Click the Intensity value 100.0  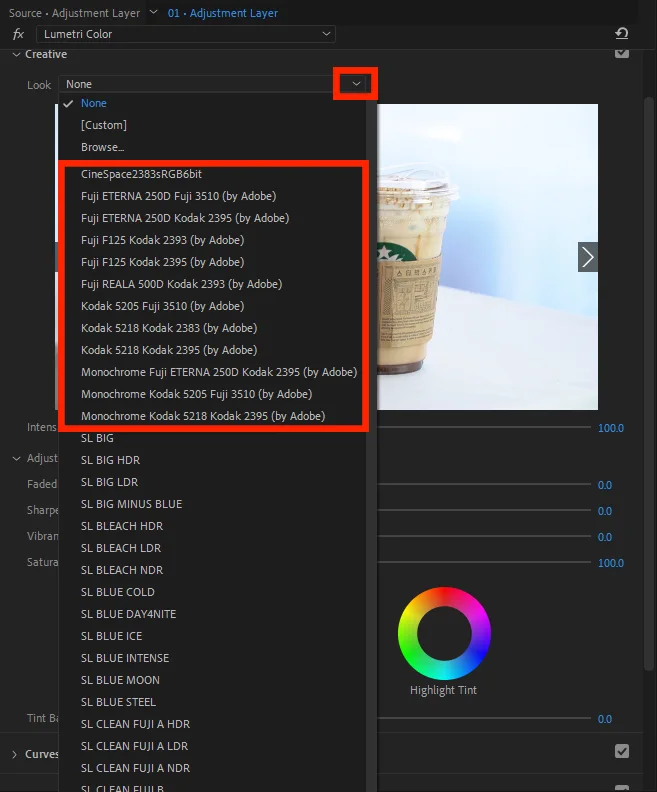(x=611, y=428)
